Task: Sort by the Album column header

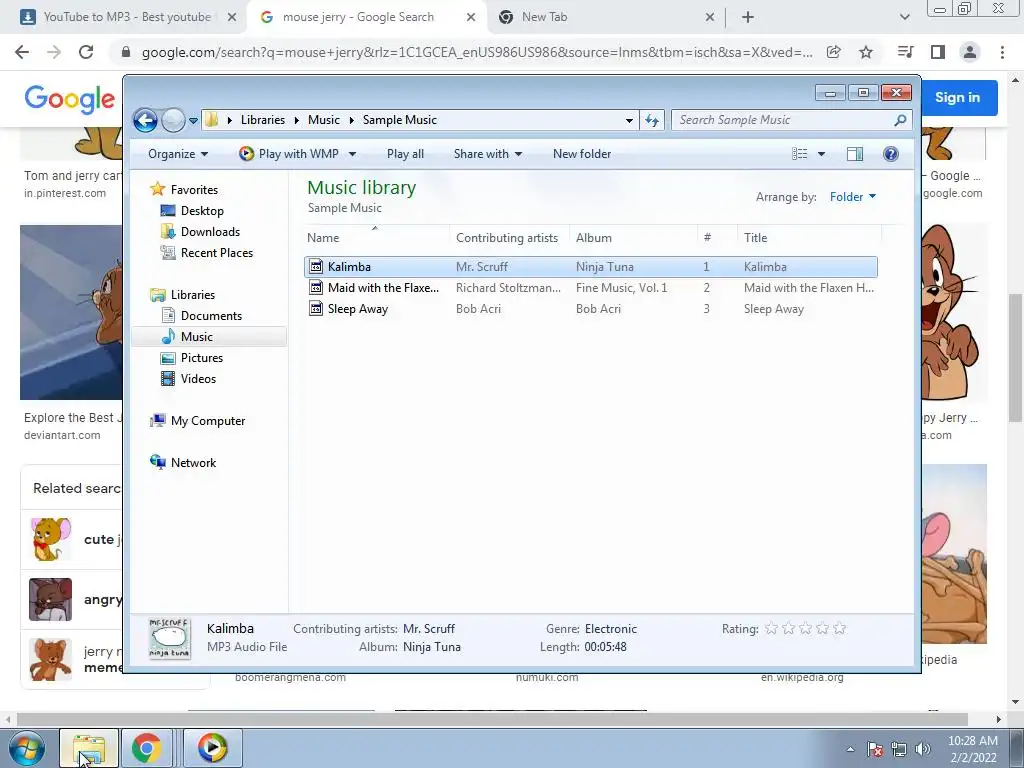Action: 633,238
